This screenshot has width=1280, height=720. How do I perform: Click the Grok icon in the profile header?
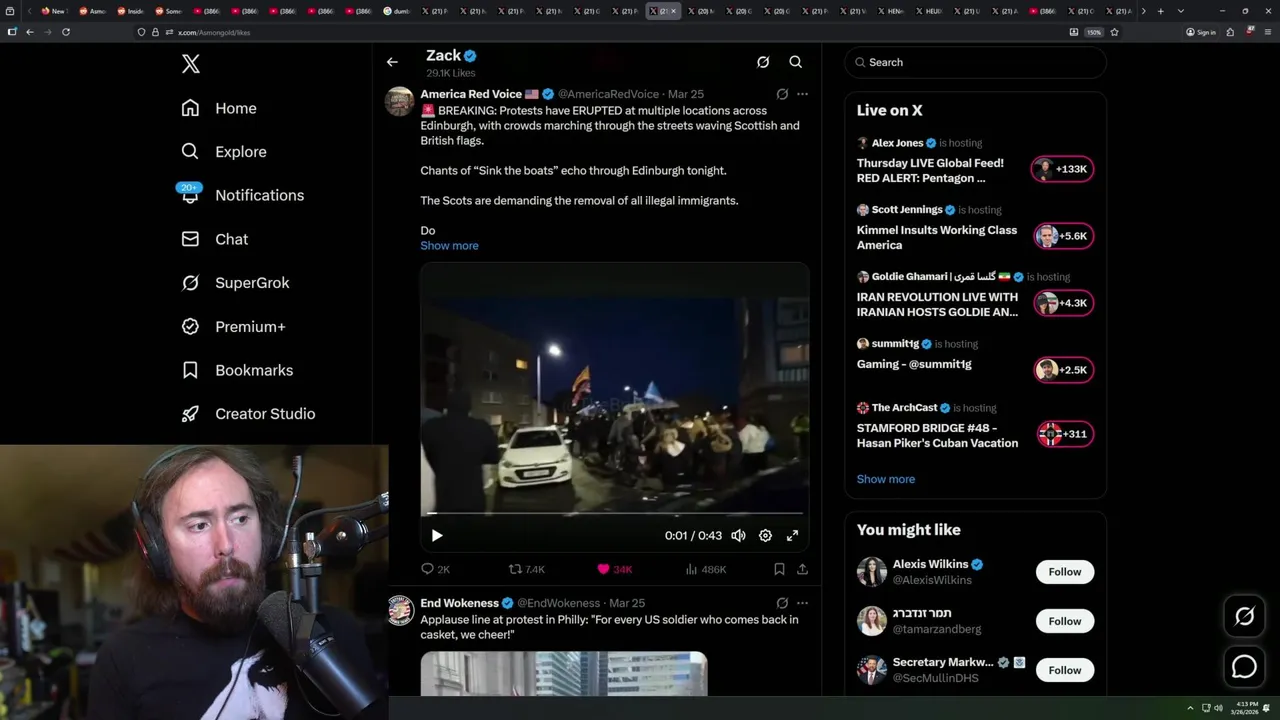tap(763, 62)
